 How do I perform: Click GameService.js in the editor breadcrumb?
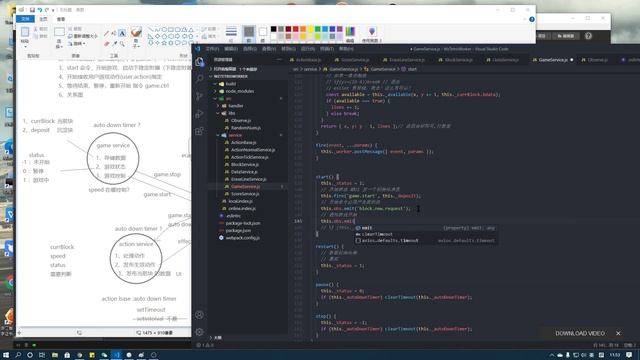click(x=344, y=69)
